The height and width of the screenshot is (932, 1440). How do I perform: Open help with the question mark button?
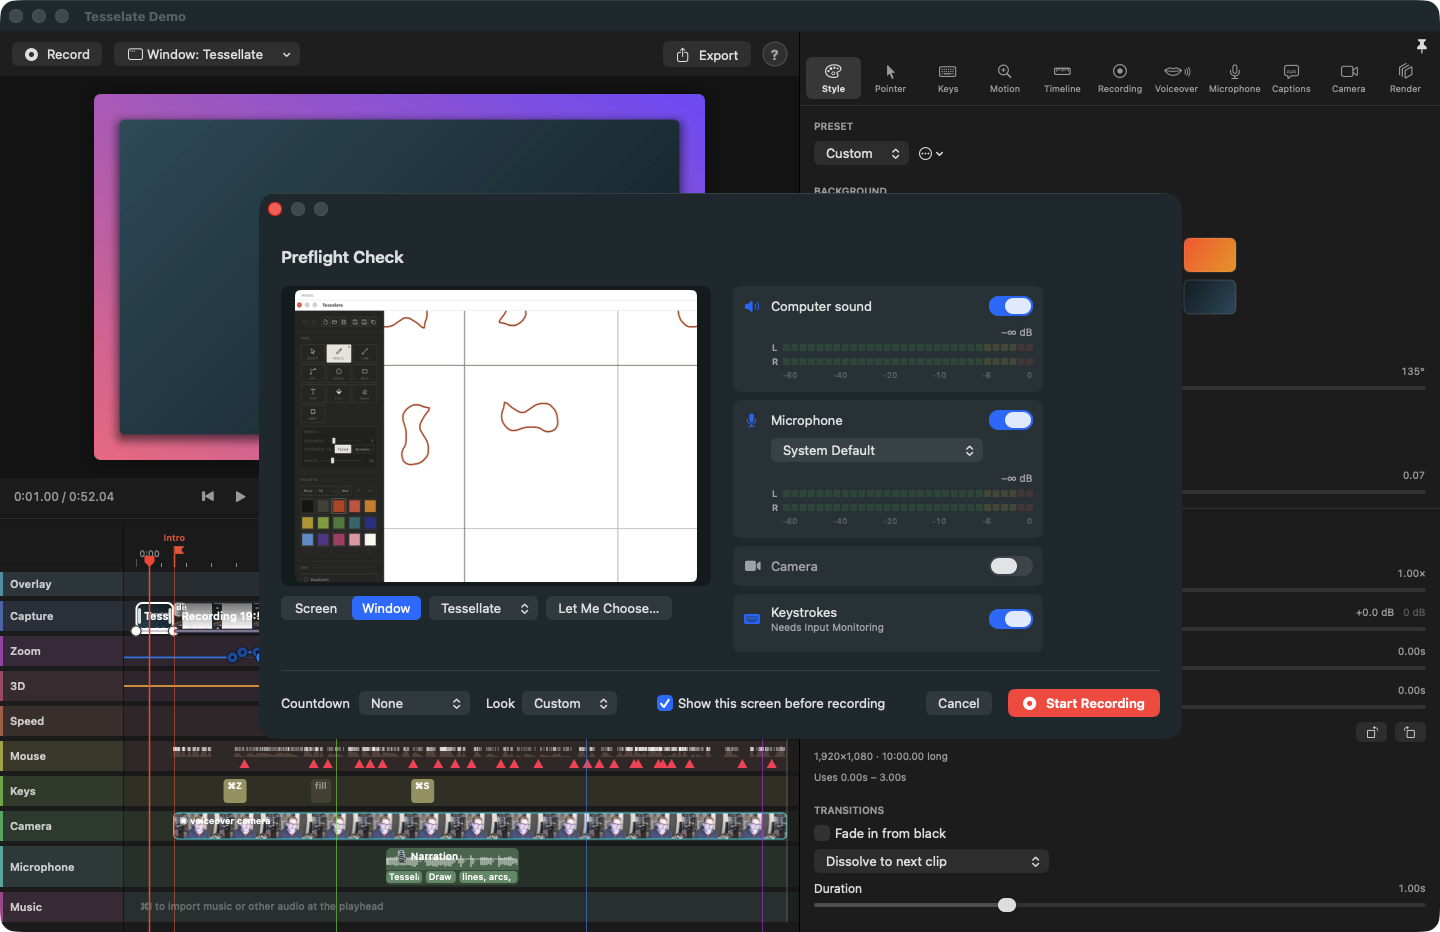click(774, 55)
